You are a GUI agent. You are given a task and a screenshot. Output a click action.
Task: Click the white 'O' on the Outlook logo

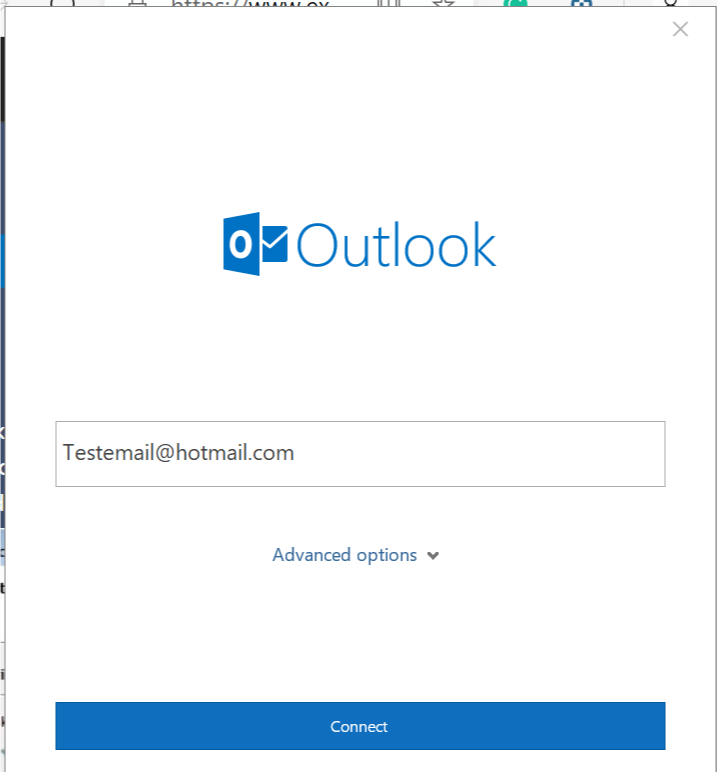click(x=240, y=244)
